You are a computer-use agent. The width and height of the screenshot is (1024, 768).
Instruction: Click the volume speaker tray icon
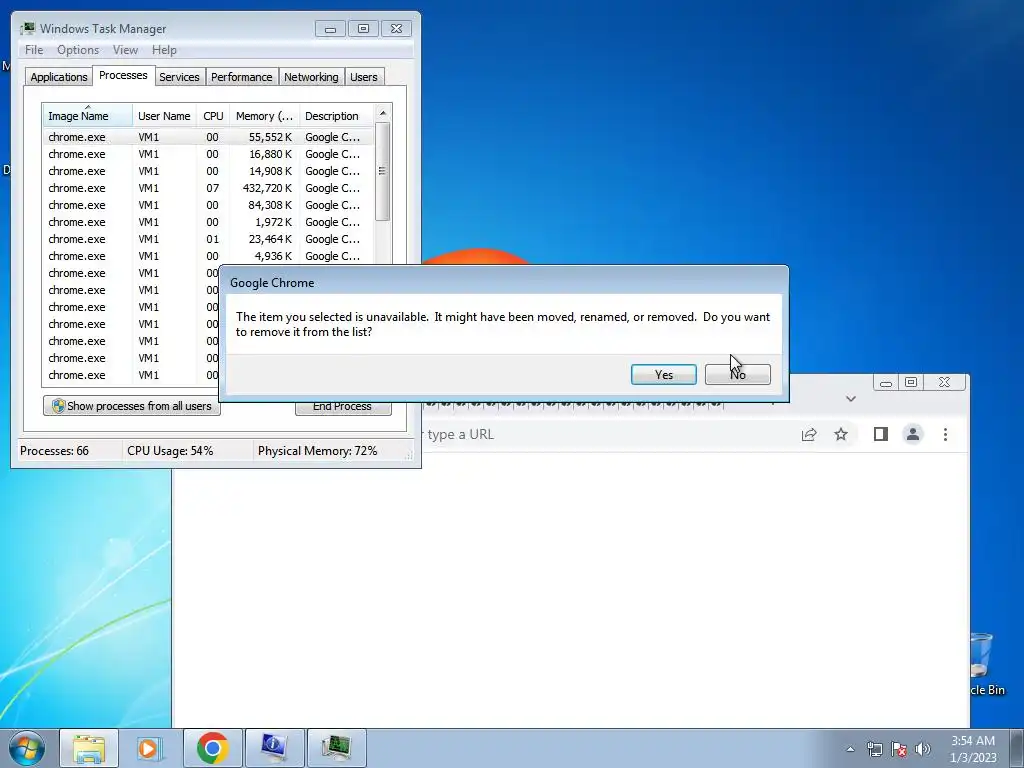click(x=923, y=749)
